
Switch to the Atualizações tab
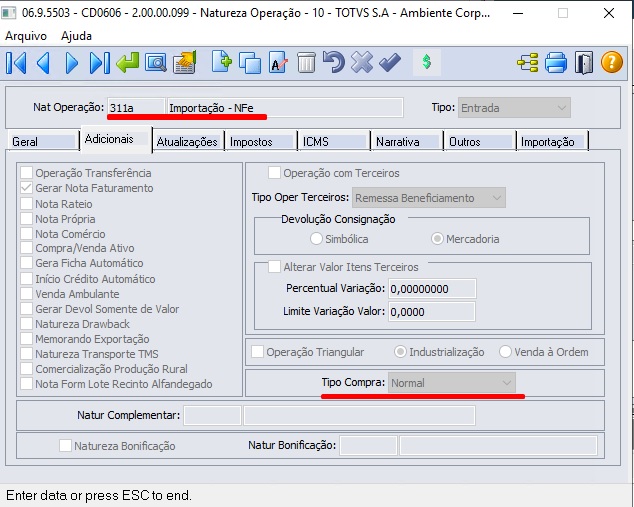[x=188, y=142]
